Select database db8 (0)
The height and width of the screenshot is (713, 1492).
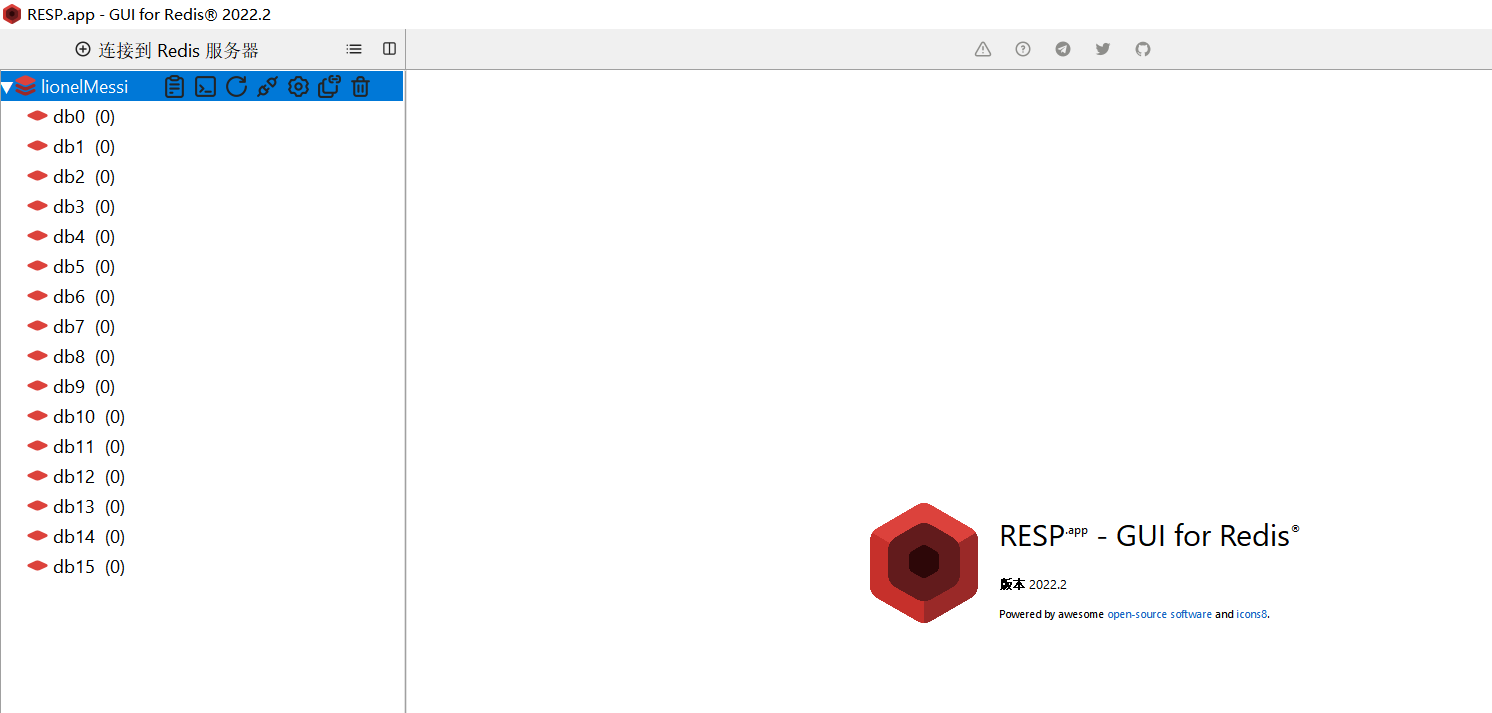pos(71,357)
